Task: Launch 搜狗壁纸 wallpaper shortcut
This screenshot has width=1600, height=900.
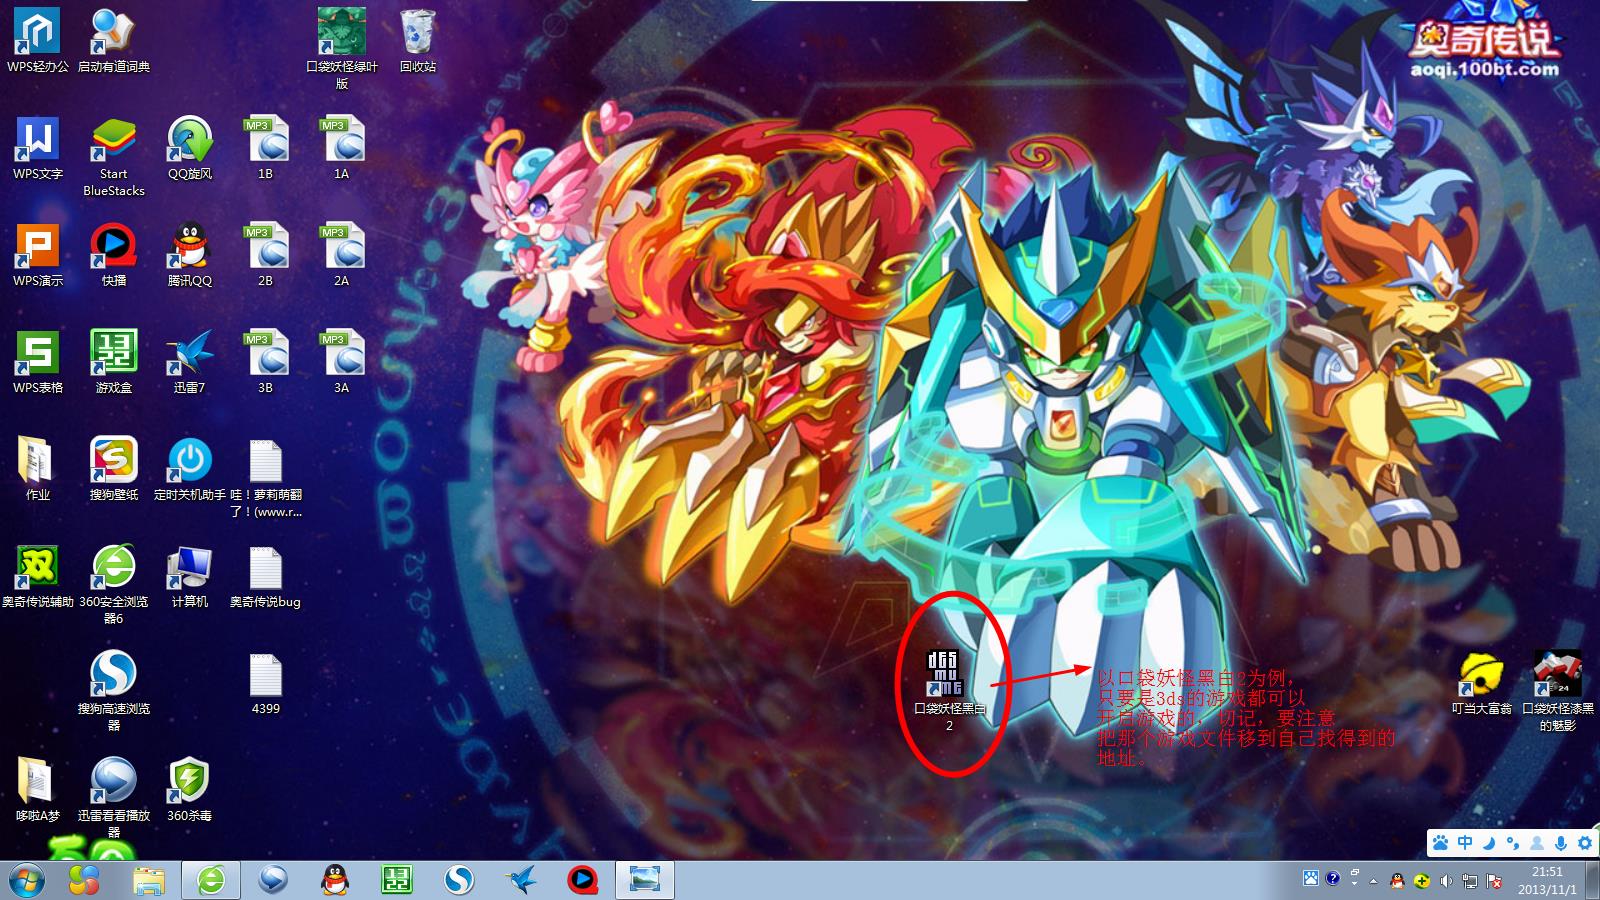Action: (x=114, y=469)
